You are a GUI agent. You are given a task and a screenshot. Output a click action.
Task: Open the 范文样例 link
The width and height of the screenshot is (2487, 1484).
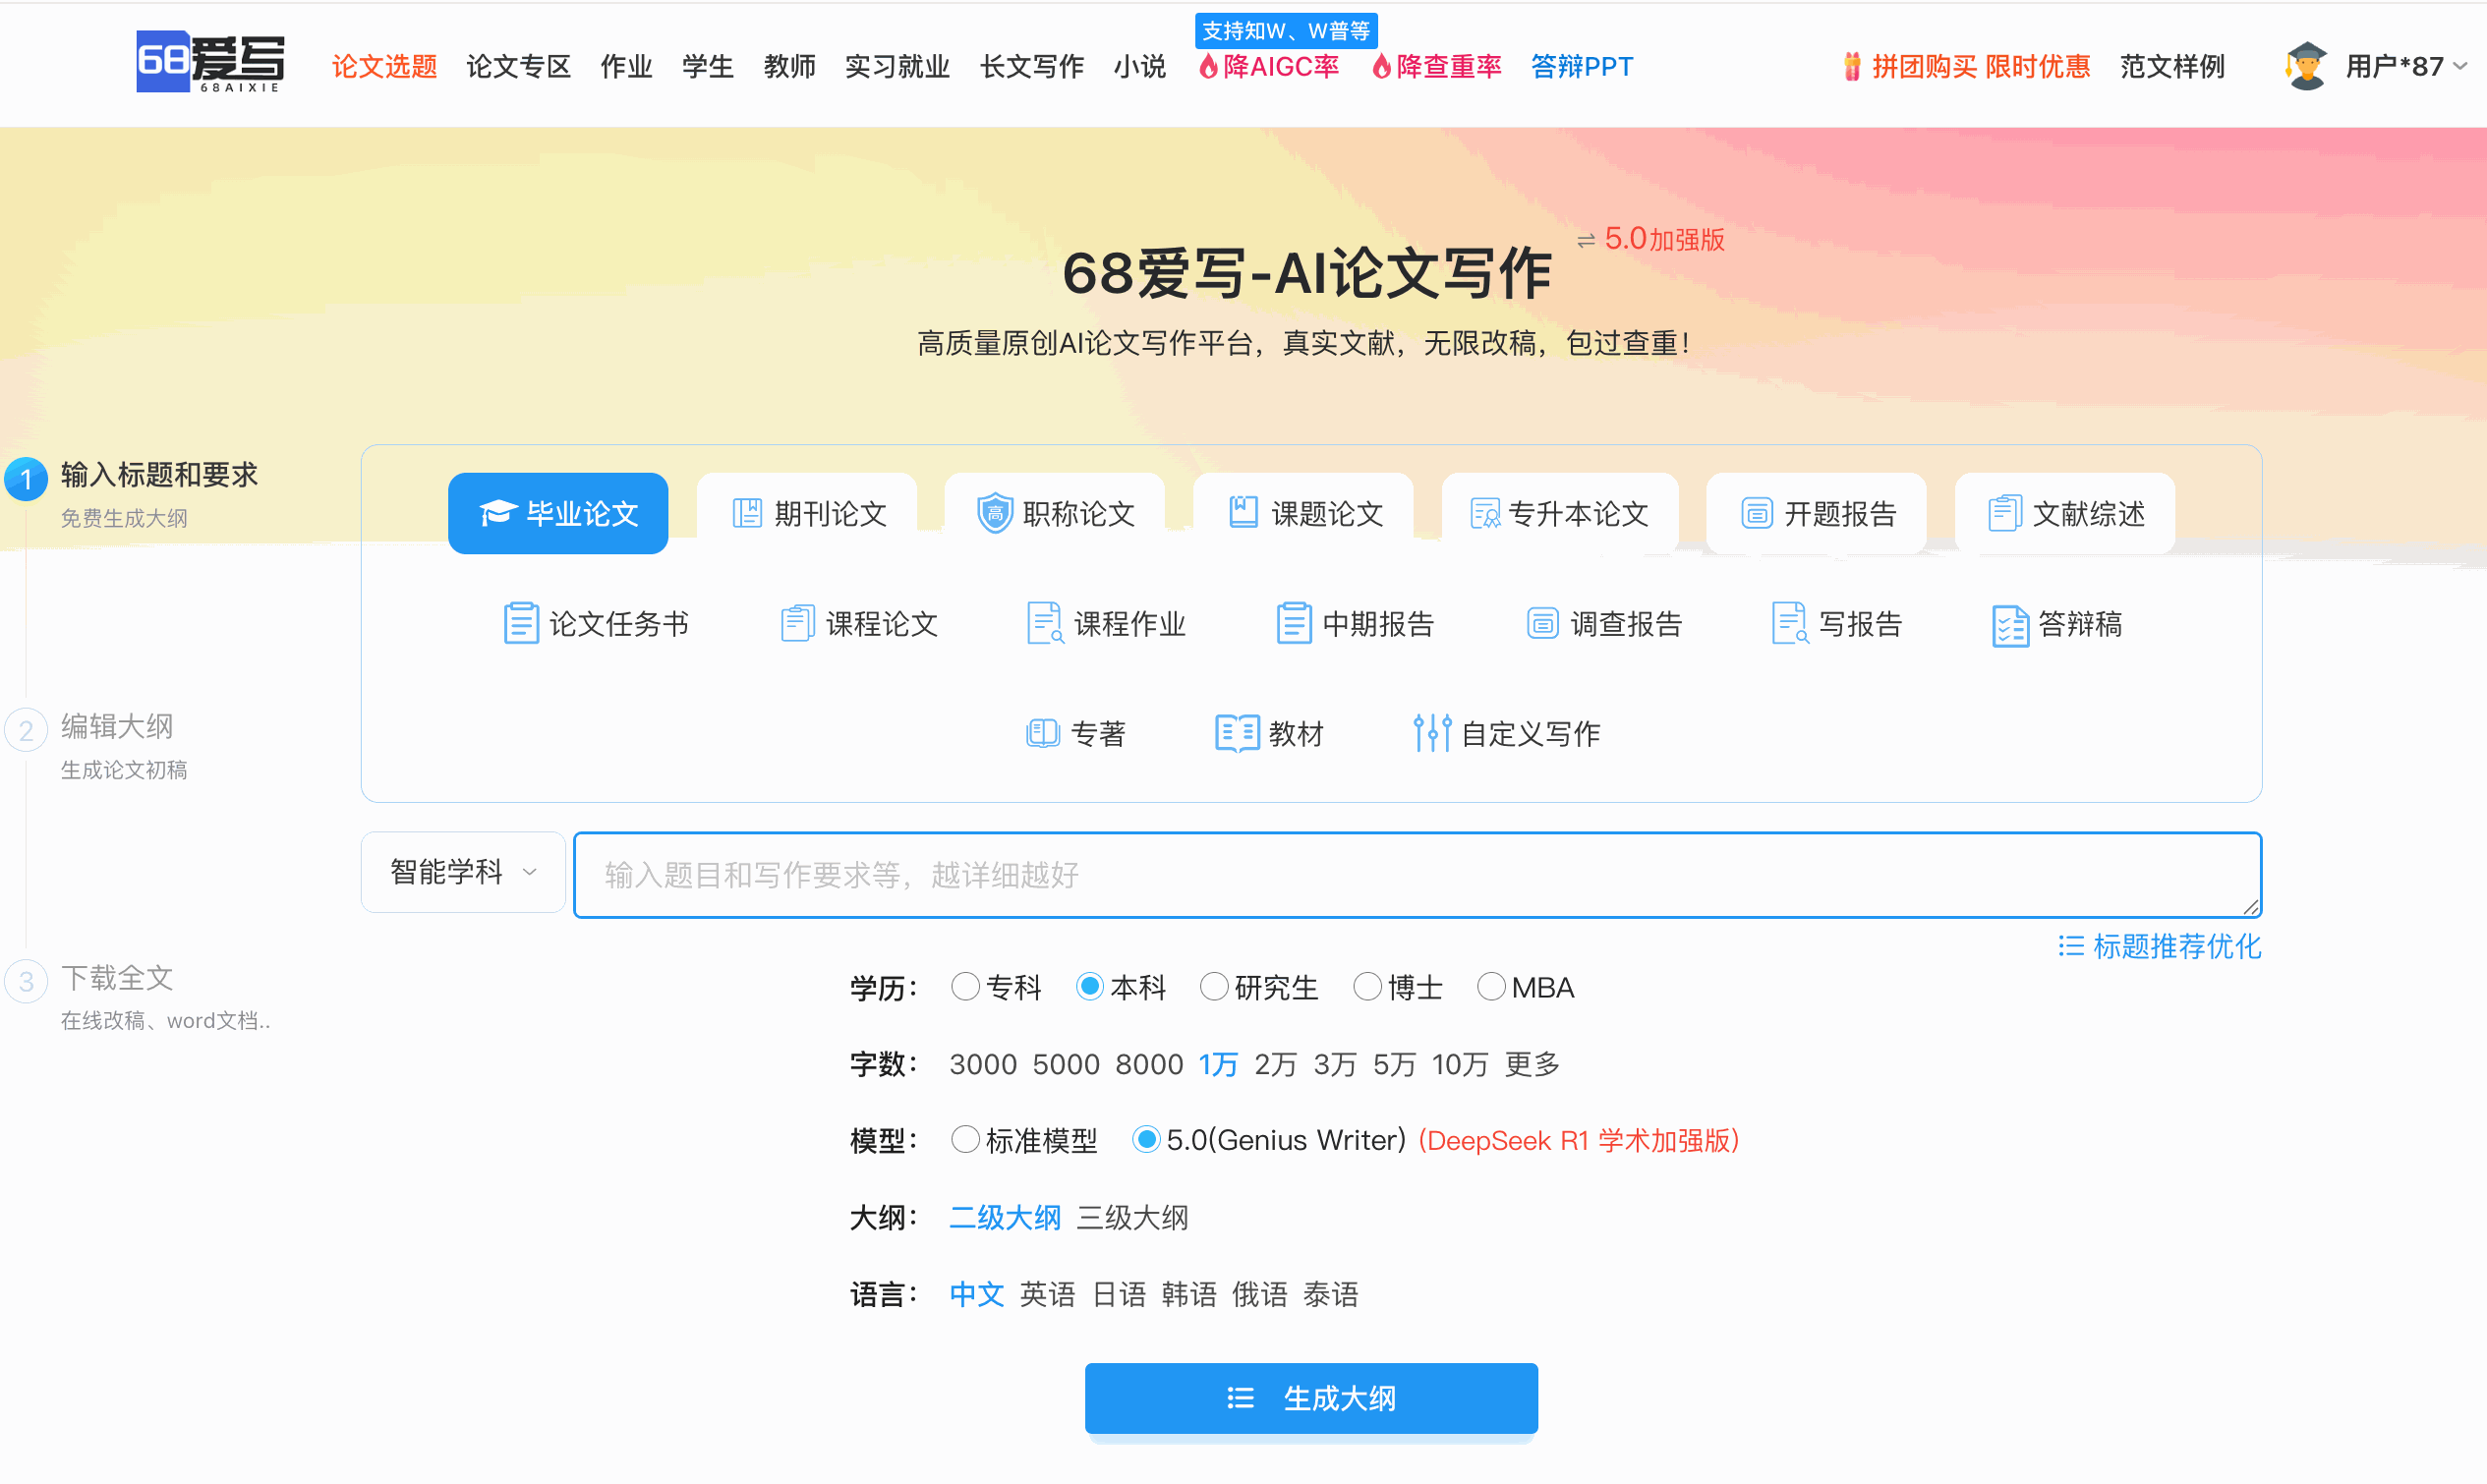point(2172,67)
